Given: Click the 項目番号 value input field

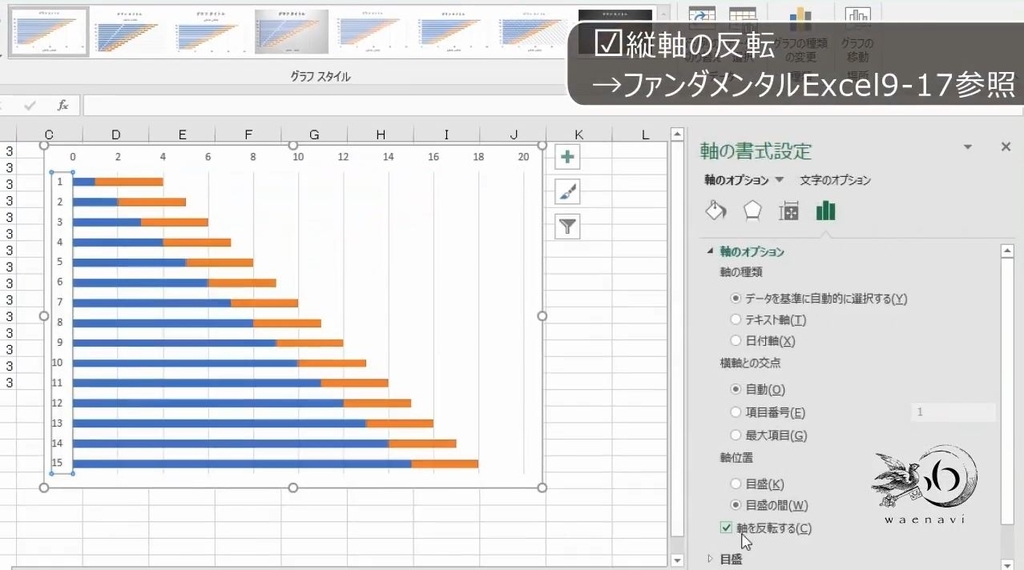Looking at the screenshot, I should [953, 412].
